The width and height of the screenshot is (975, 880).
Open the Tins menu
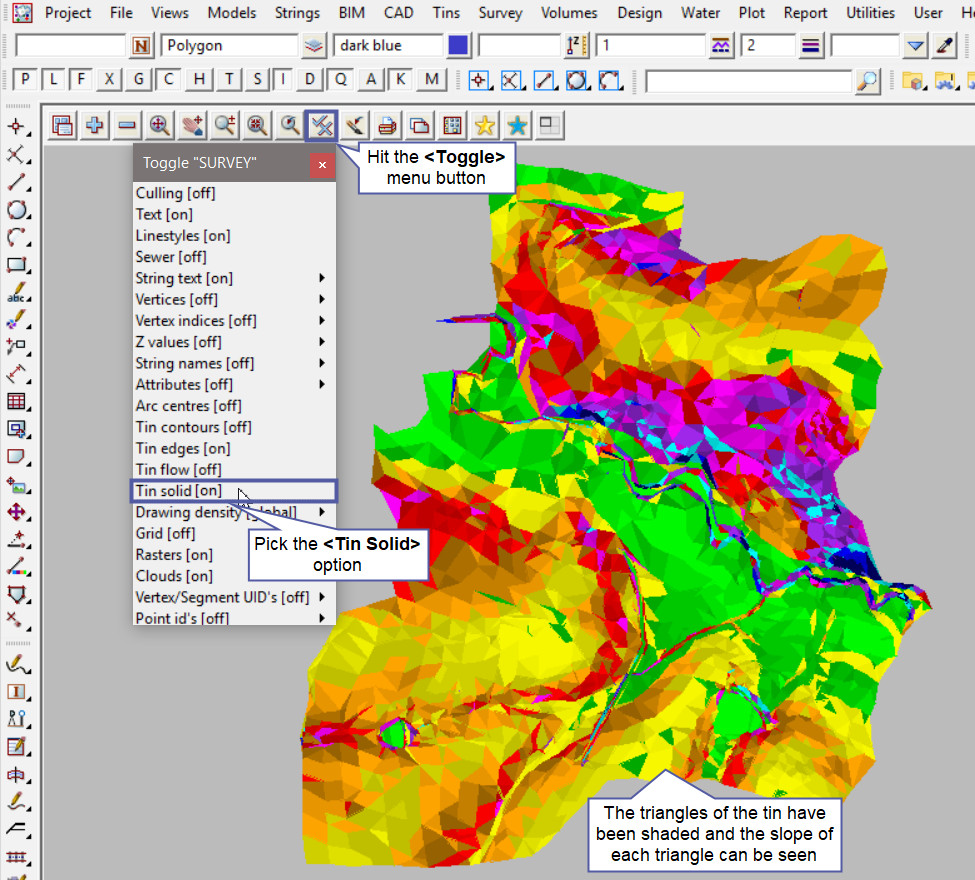[446, 13]
